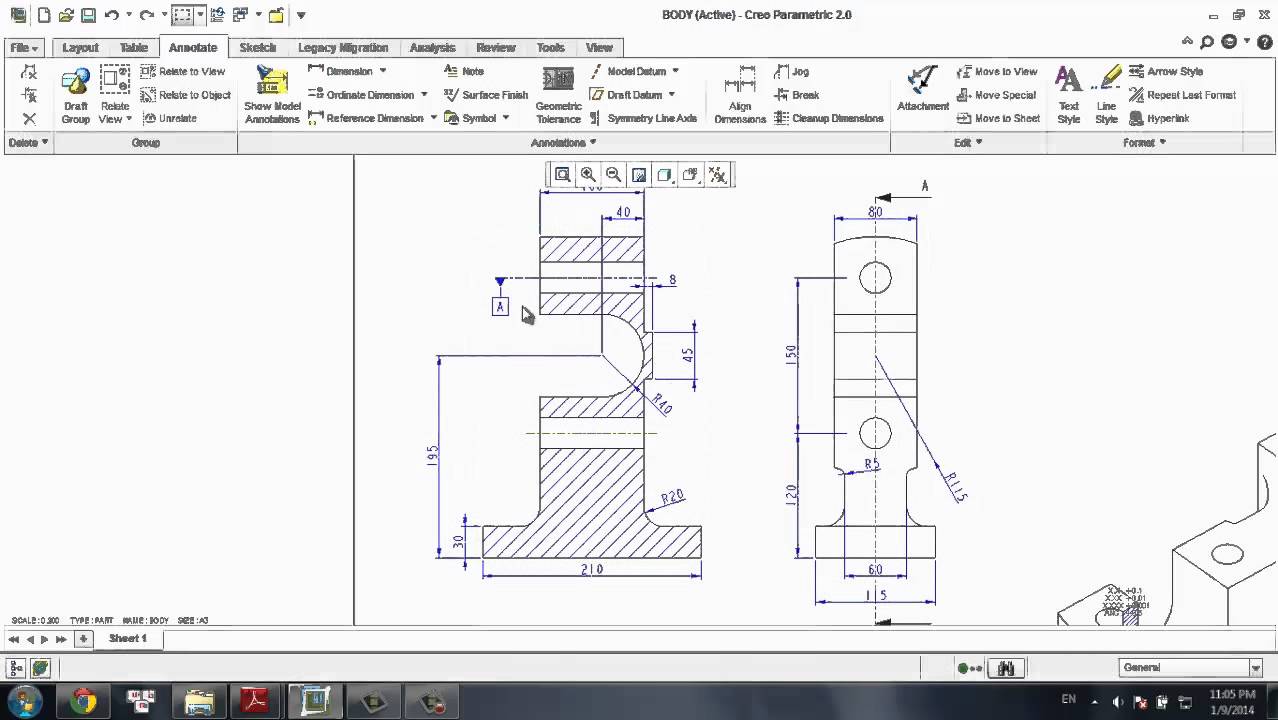Create a new file from quick access toolbar
Screen dimensions: 1278x720
pos(44,15)
